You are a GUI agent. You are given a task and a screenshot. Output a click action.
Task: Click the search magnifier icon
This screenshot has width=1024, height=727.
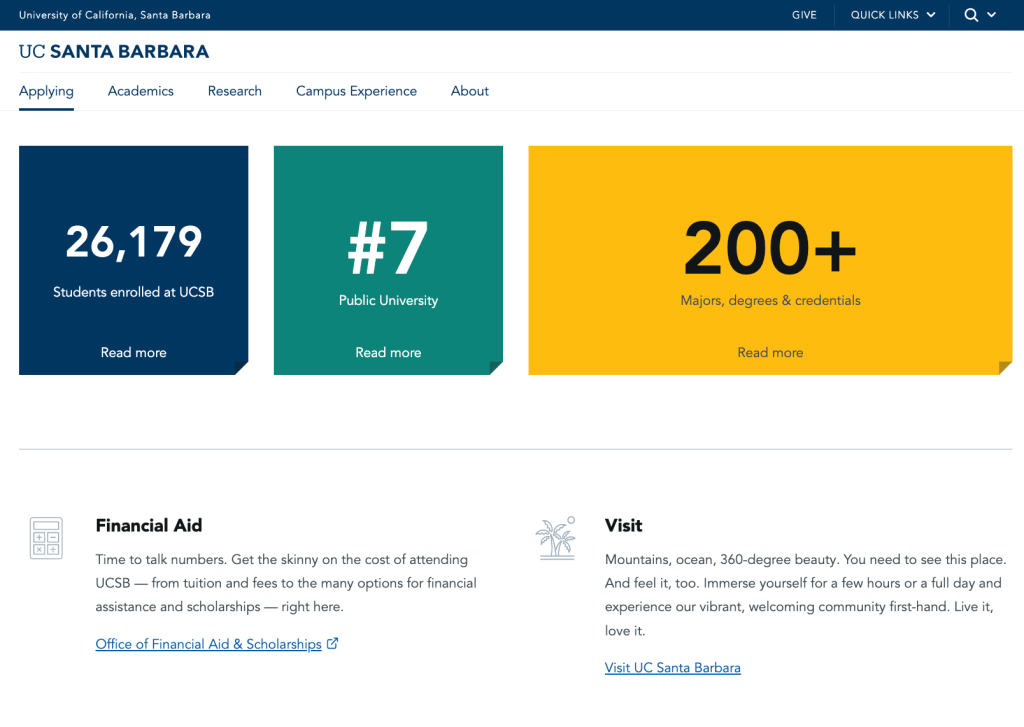pyautogui.click(x=971, y=15)
